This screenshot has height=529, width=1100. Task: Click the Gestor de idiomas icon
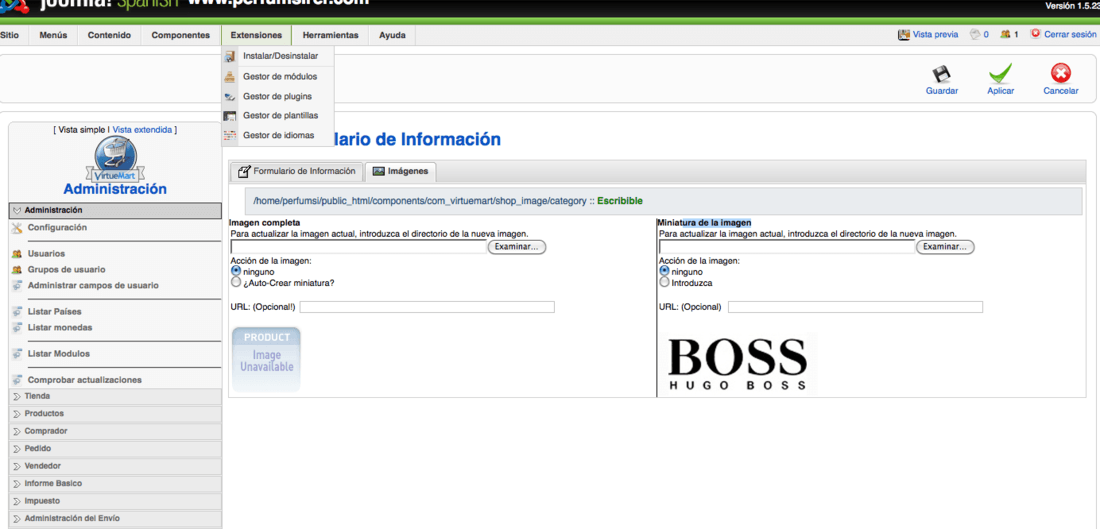[229, 135]
